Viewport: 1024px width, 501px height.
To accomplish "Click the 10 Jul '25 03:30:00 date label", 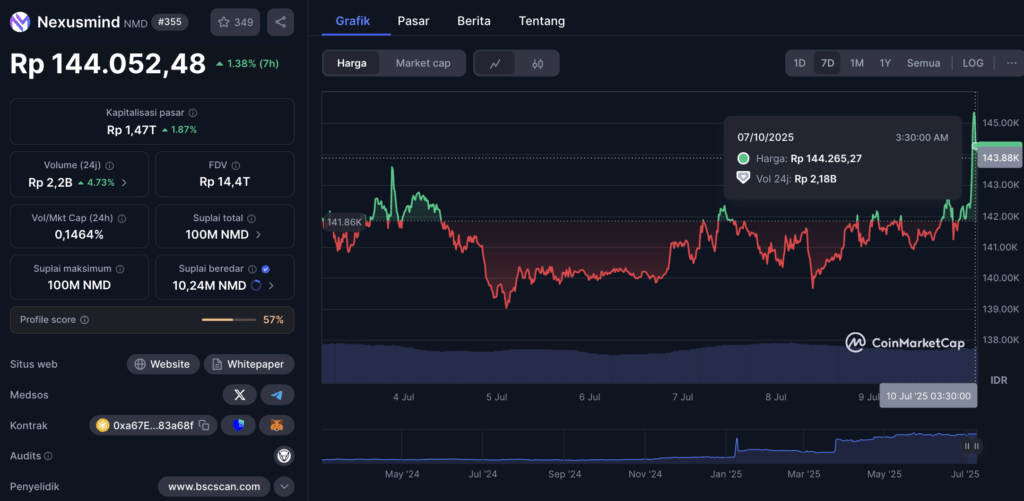I will click(928, 396).
